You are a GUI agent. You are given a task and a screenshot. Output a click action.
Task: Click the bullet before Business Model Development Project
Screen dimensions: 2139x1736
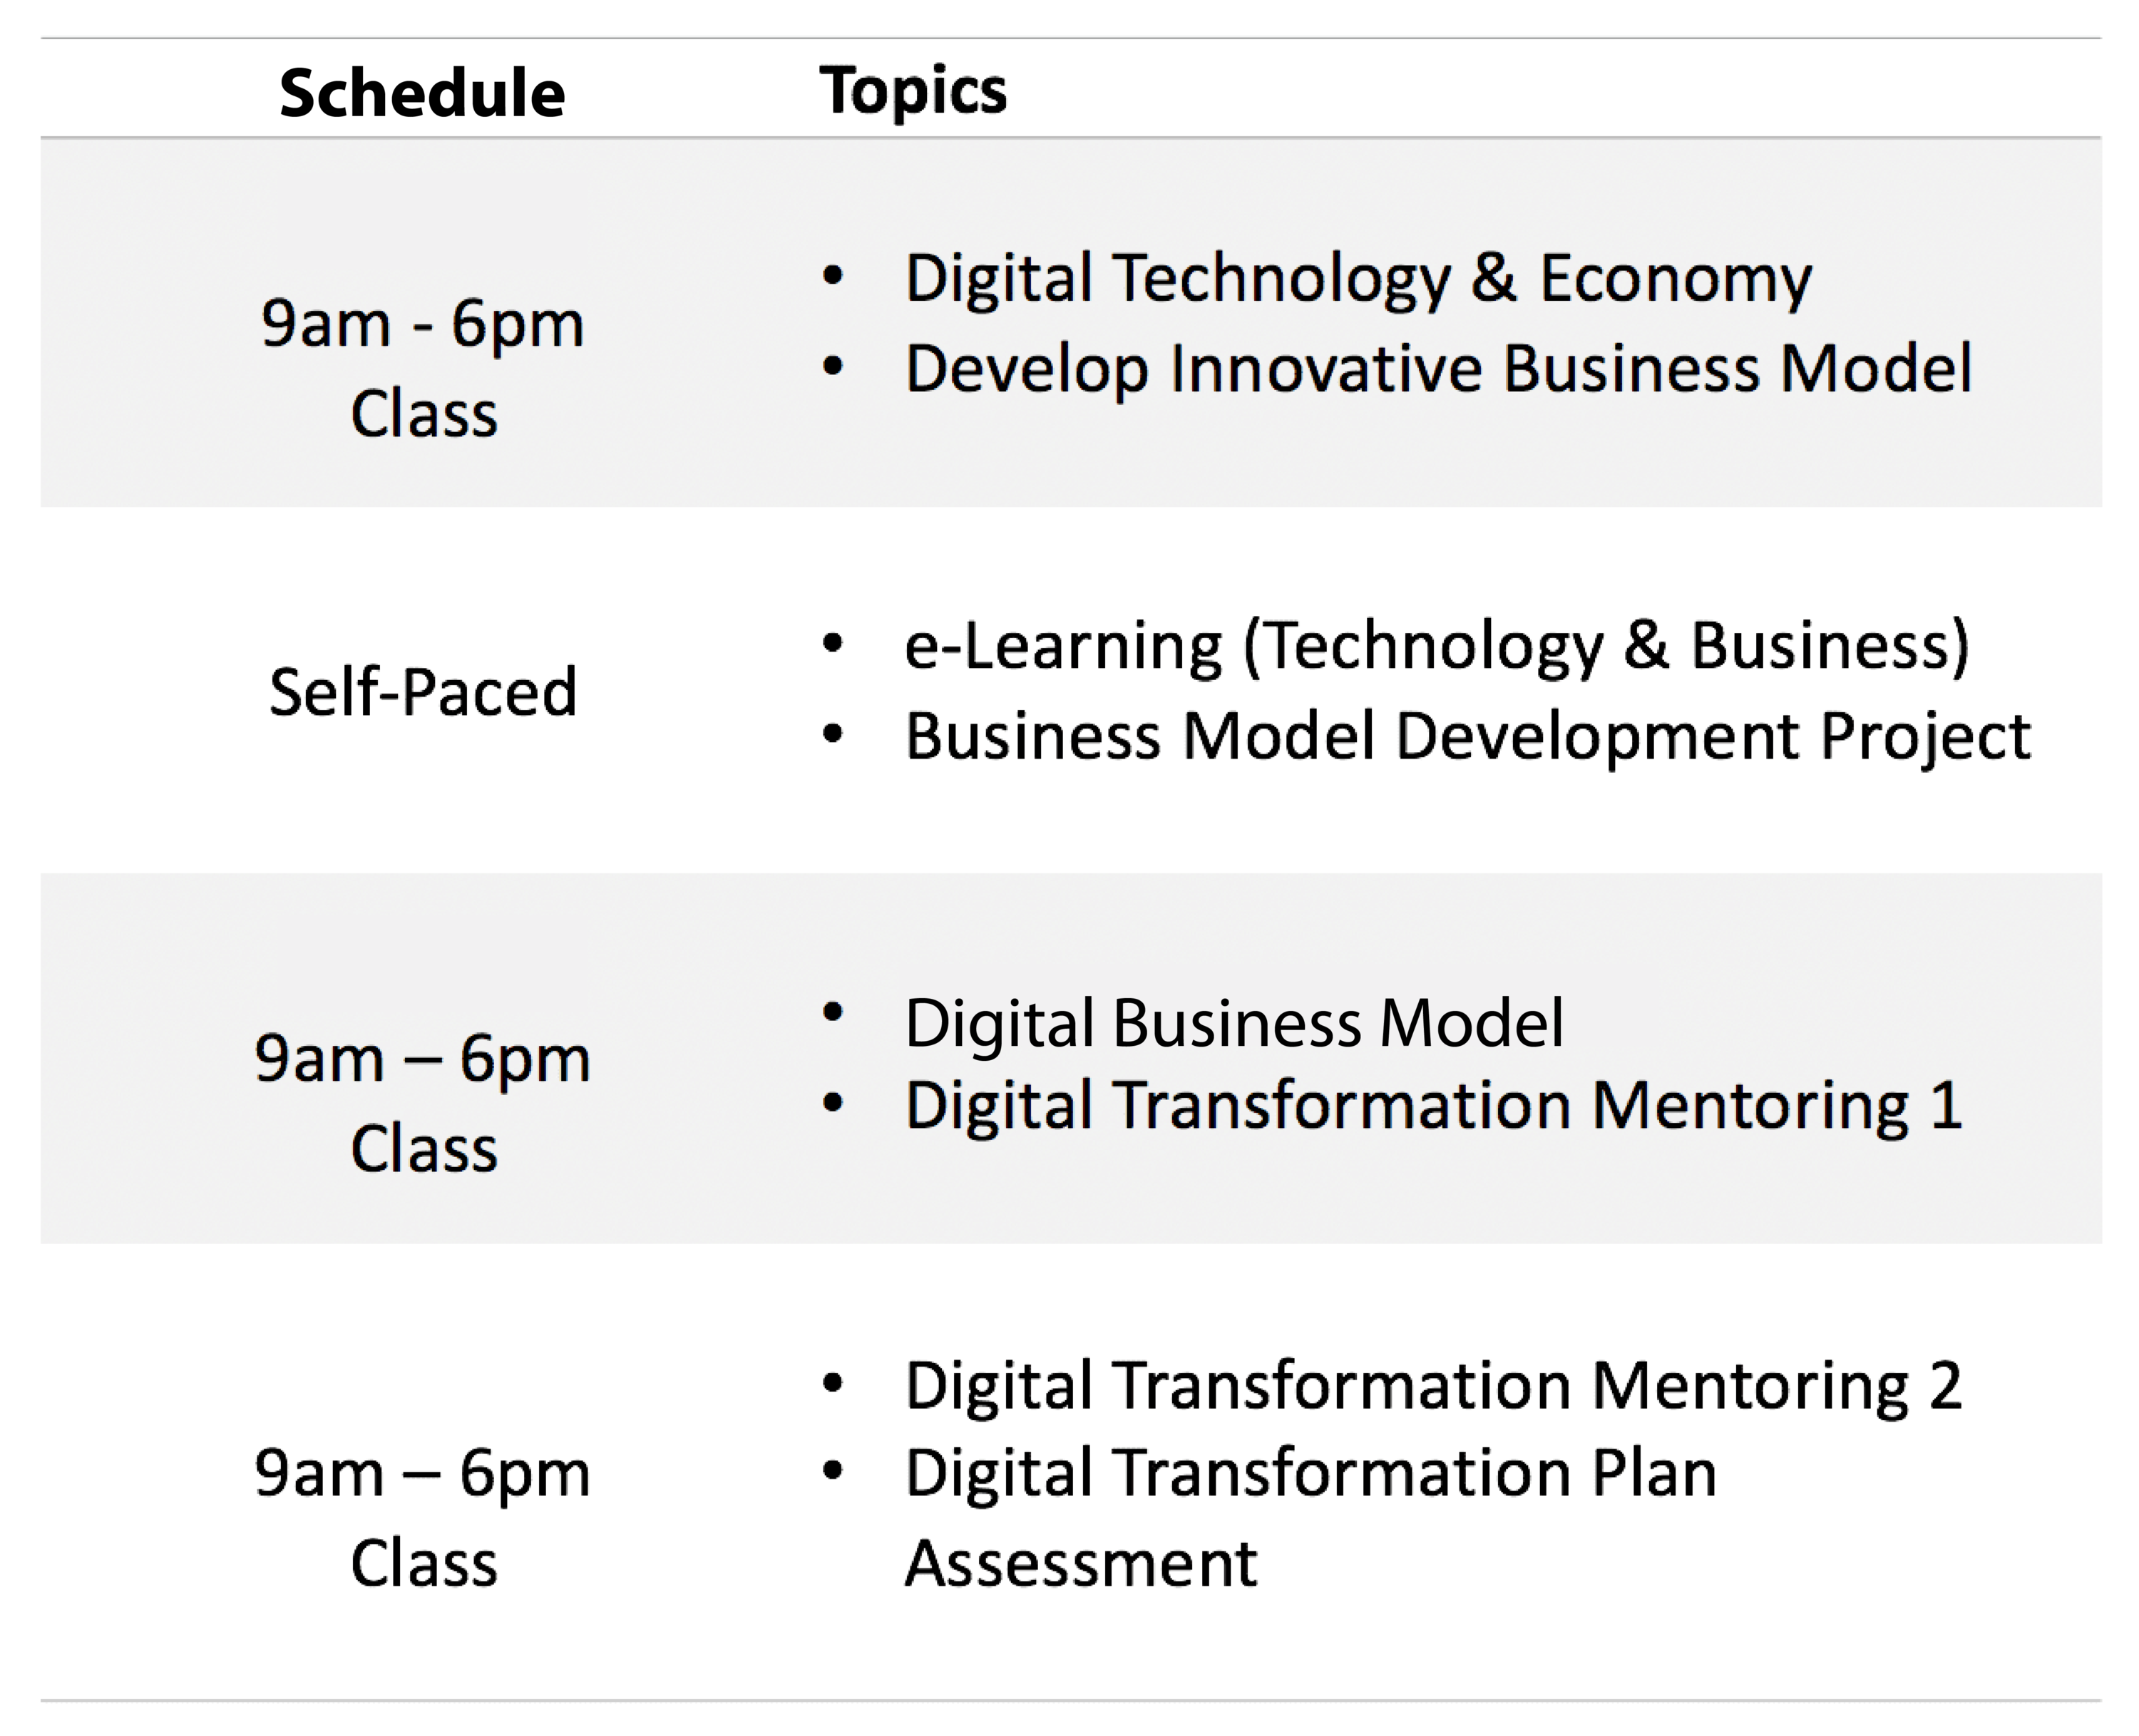832,735
